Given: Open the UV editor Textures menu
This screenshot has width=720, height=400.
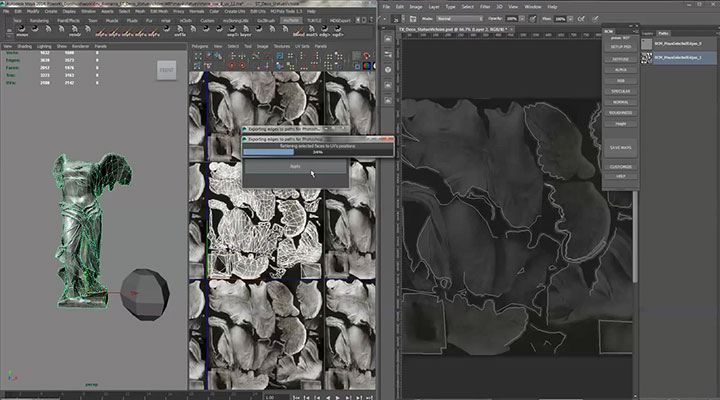Looking at the screenshot, I should [281, 46].
